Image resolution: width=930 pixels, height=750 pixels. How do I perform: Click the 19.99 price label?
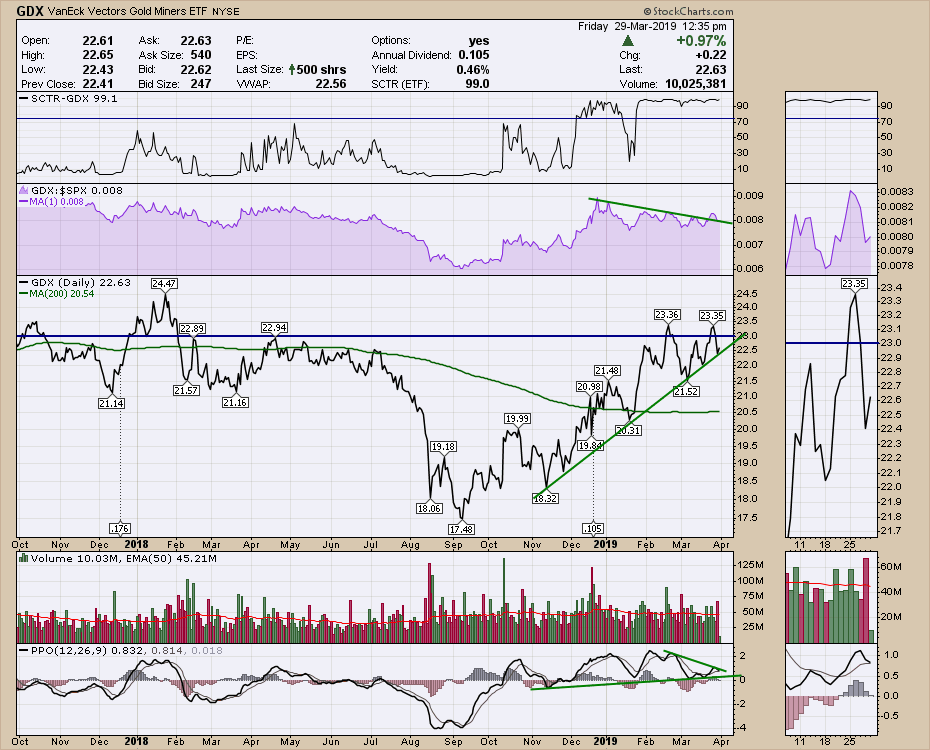517,419
